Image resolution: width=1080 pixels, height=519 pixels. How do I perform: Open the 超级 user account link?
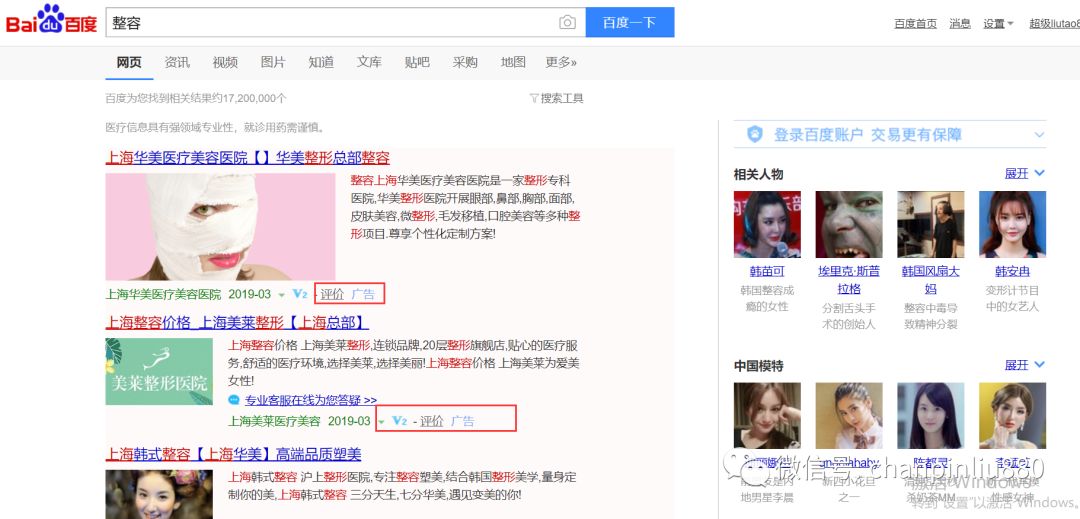(1054, 23)
